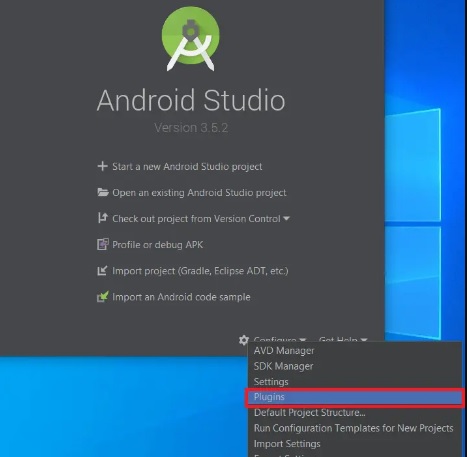This screenshot has height=457, width=467.
Task: Check out project from Version Control
Action: [x=196, y=219]
